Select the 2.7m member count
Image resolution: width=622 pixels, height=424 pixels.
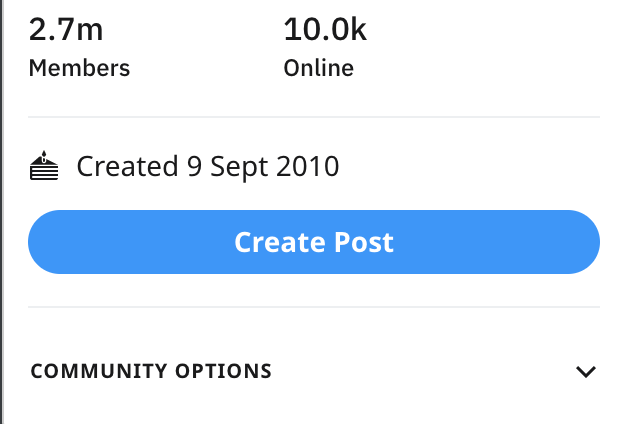(x=66, y=29)
